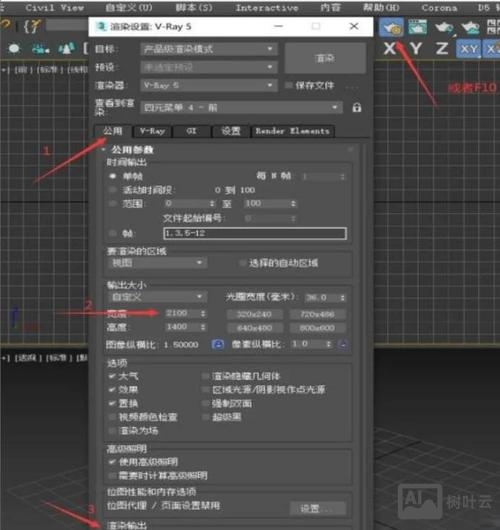Open the Rendered Frame Window icon
Viewport: 500px width, 530px height.
[x=417, y=27]
